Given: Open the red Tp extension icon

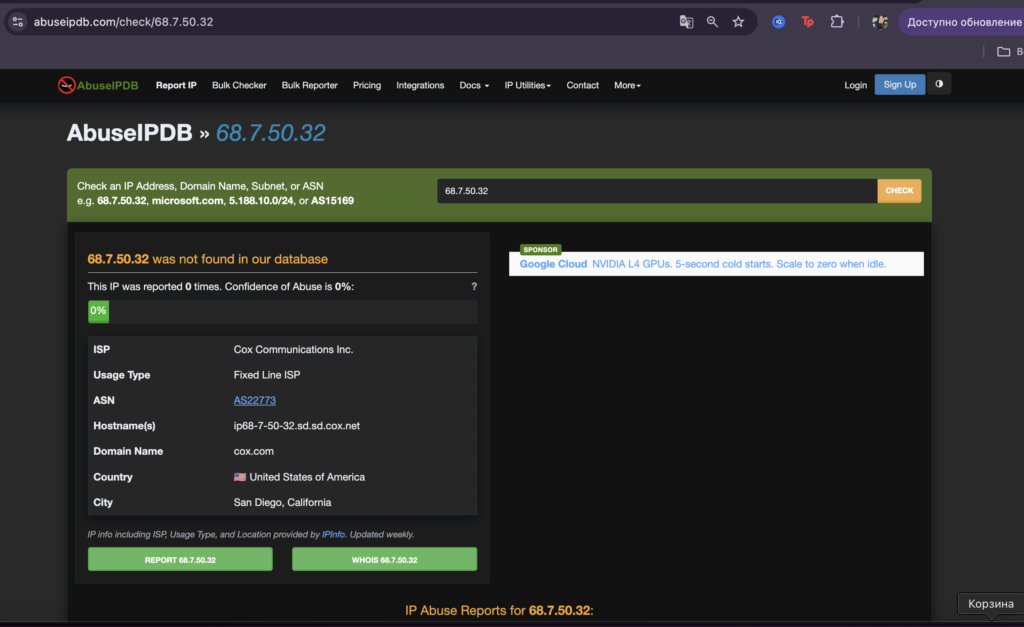Looking at the screenshot, I should click(808, 22).
